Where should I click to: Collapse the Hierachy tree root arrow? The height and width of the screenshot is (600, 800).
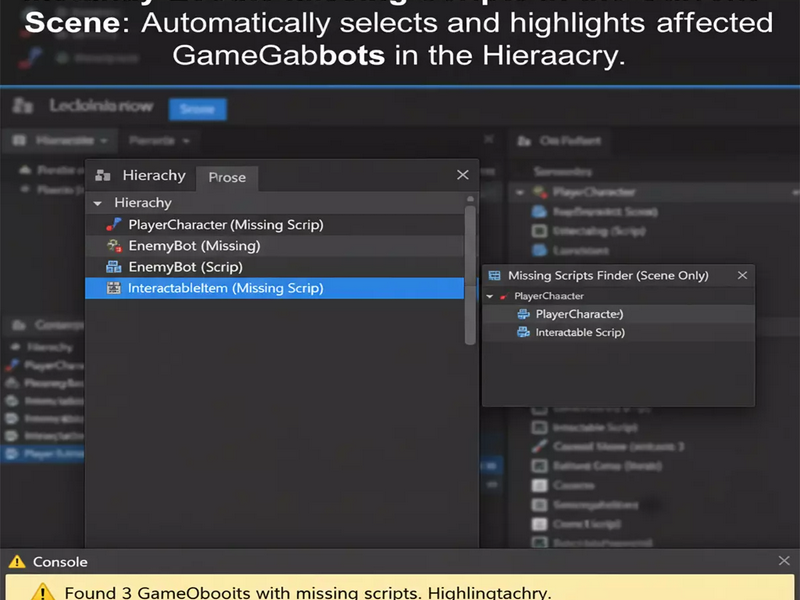(97, 203)
